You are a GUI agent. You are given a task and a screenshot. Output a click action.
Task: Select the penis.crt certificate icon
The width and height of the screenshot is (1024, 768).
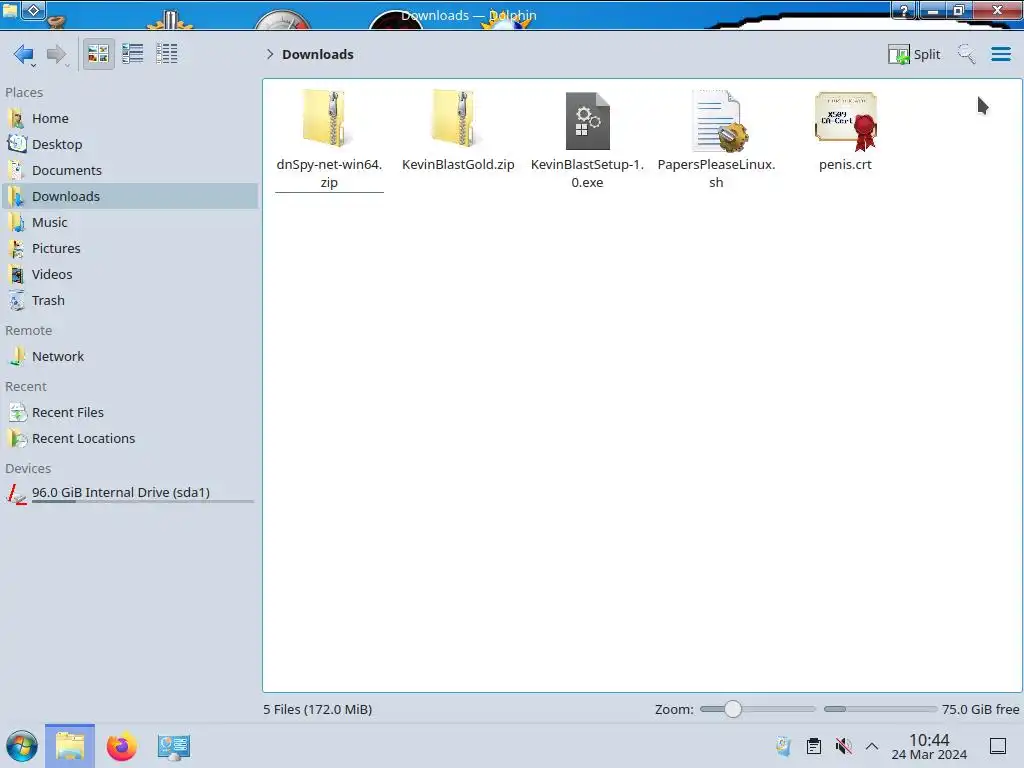click(846, 121)
